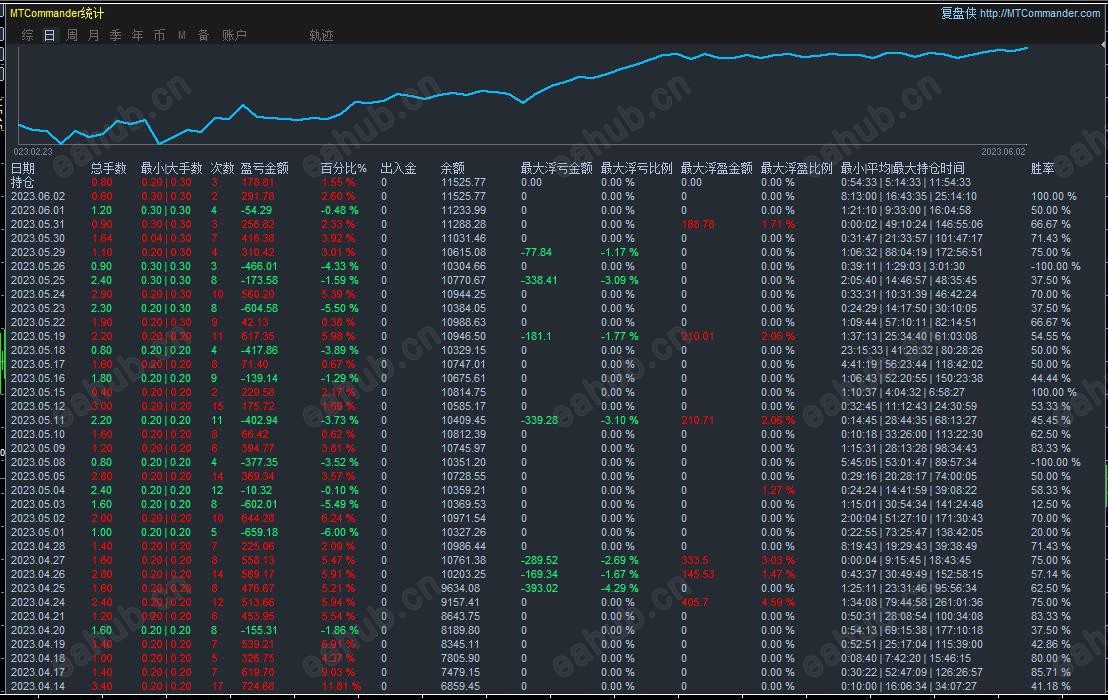Click the 胜率 win rate column header

pos(1042,168)
